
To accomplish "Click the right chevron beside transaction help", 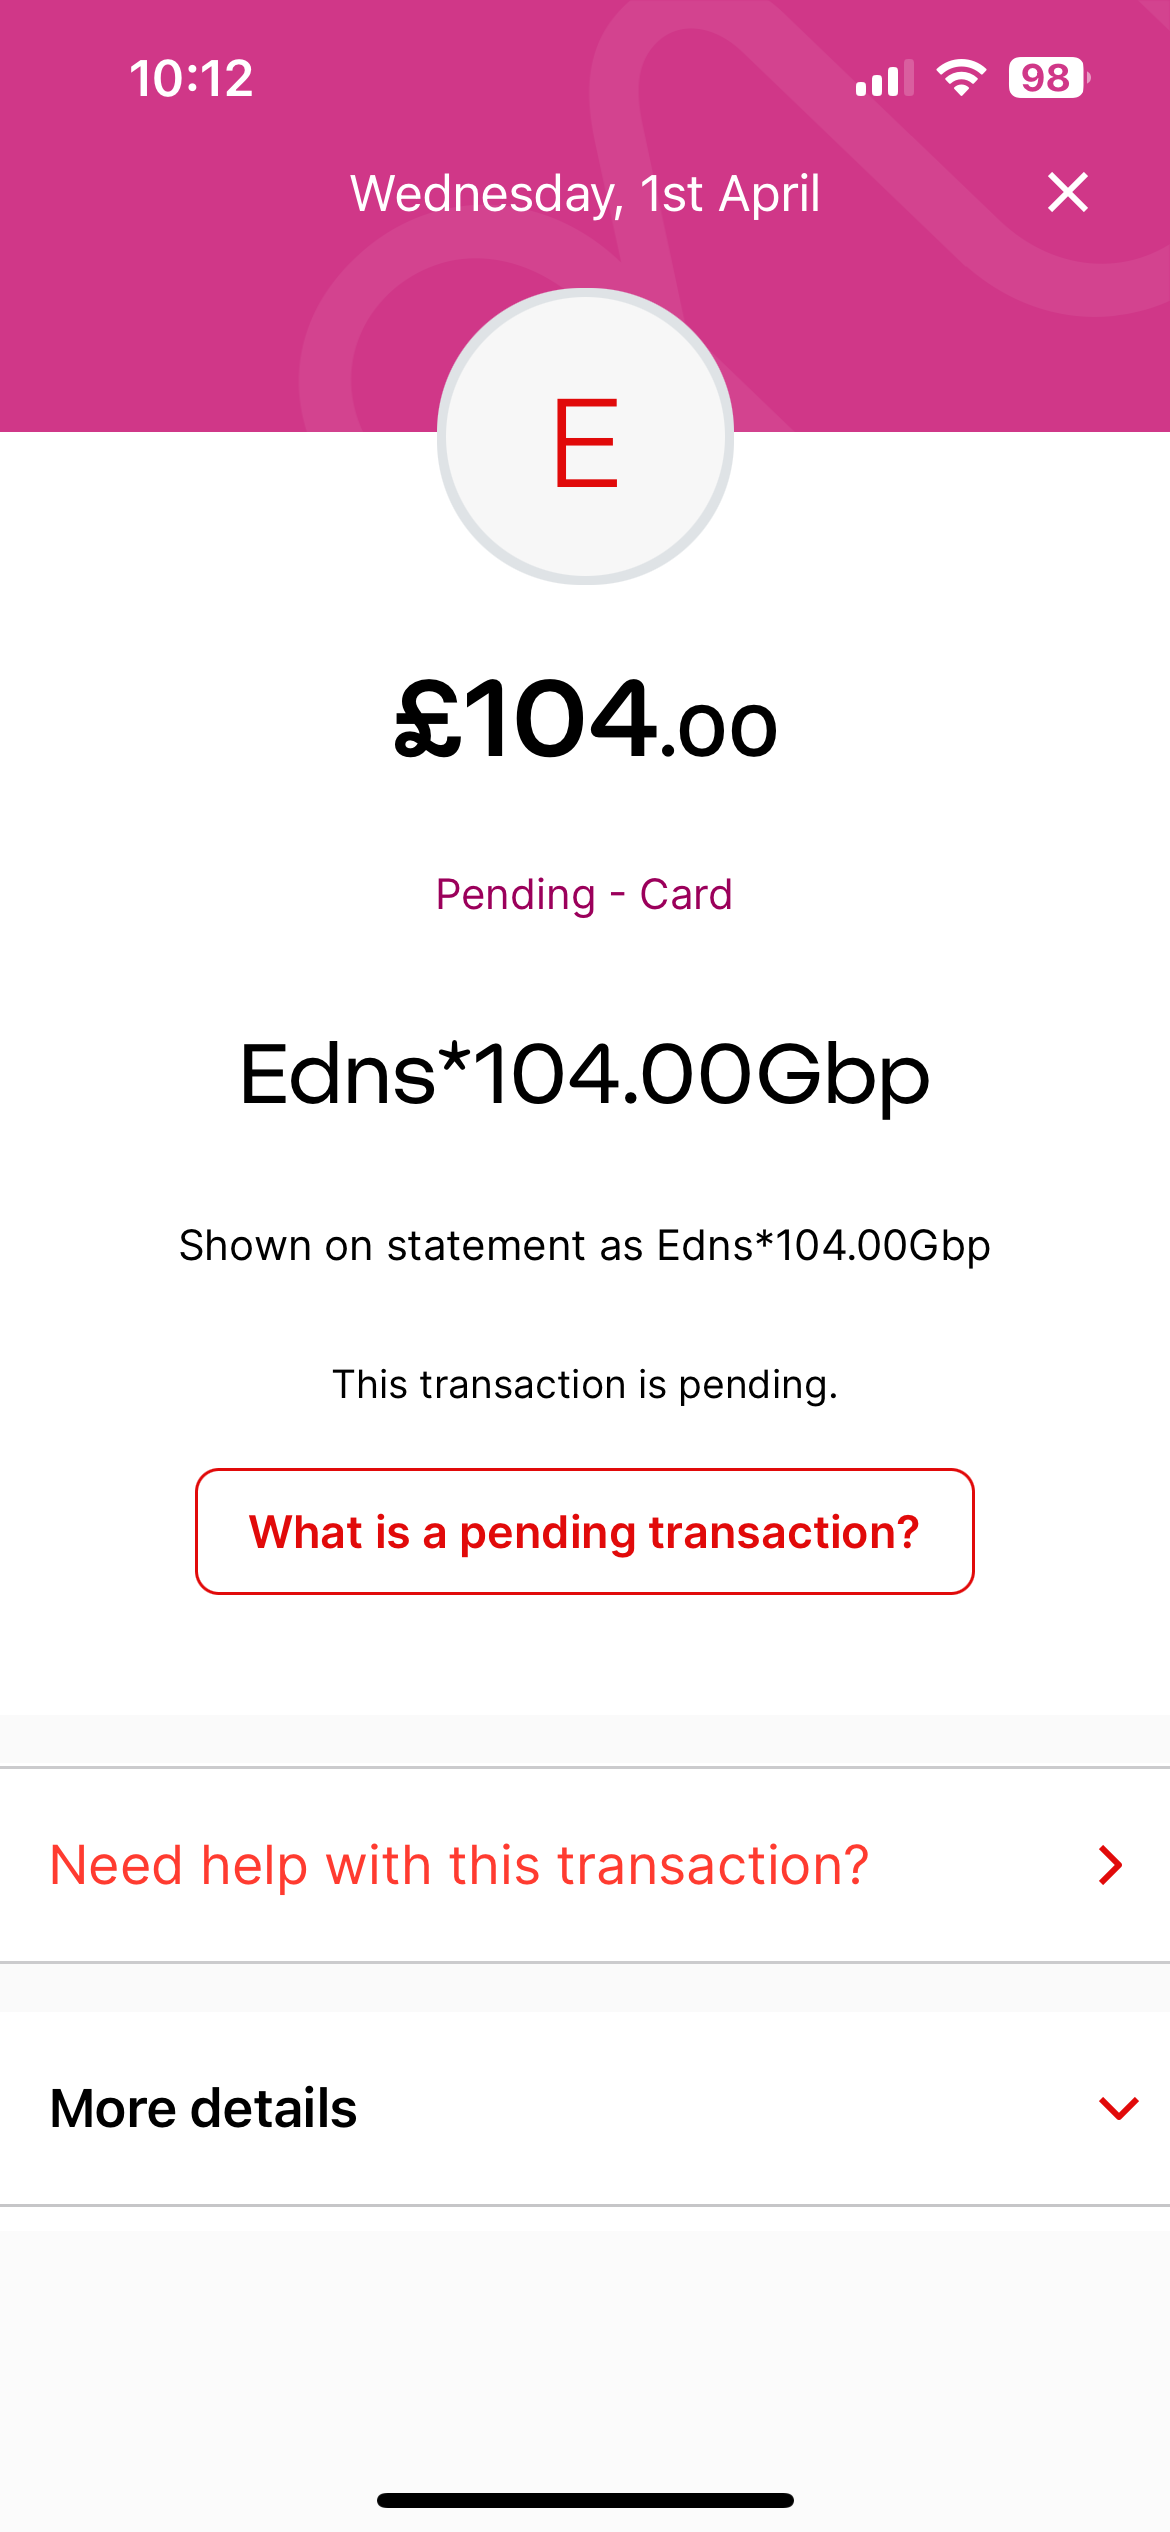I will 1110,1865.
